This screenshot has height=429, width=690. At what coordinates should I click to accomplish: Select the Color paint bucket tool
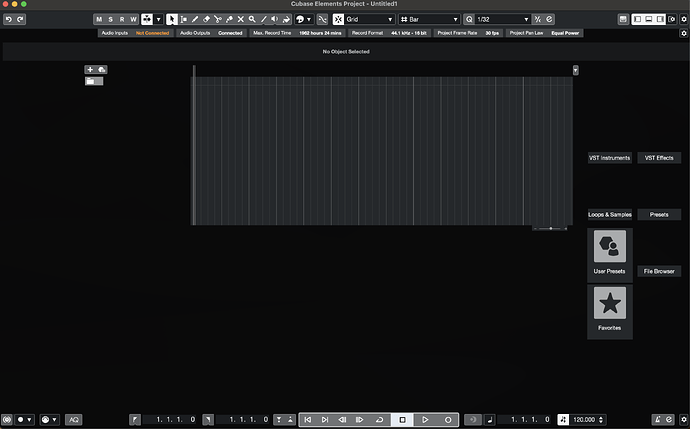click(x=286, y=19)
